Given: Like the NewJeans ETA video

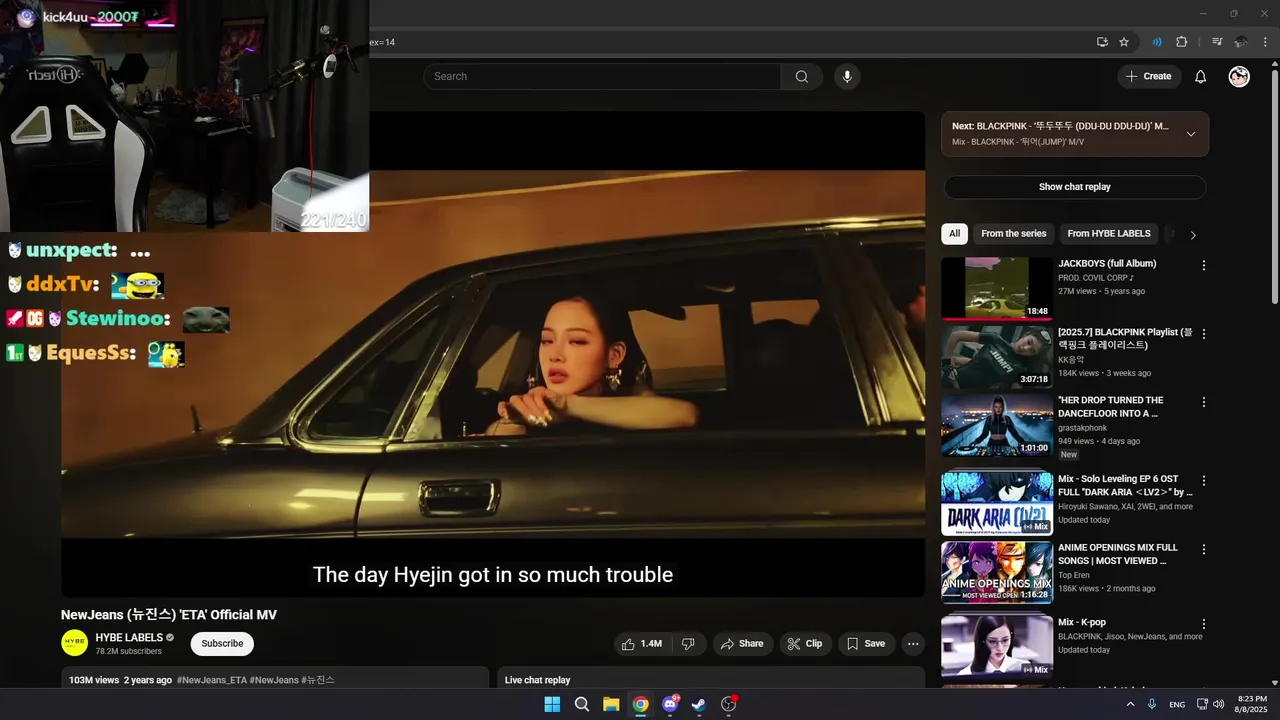Looking at the screenshot, I should coord(641,644).
